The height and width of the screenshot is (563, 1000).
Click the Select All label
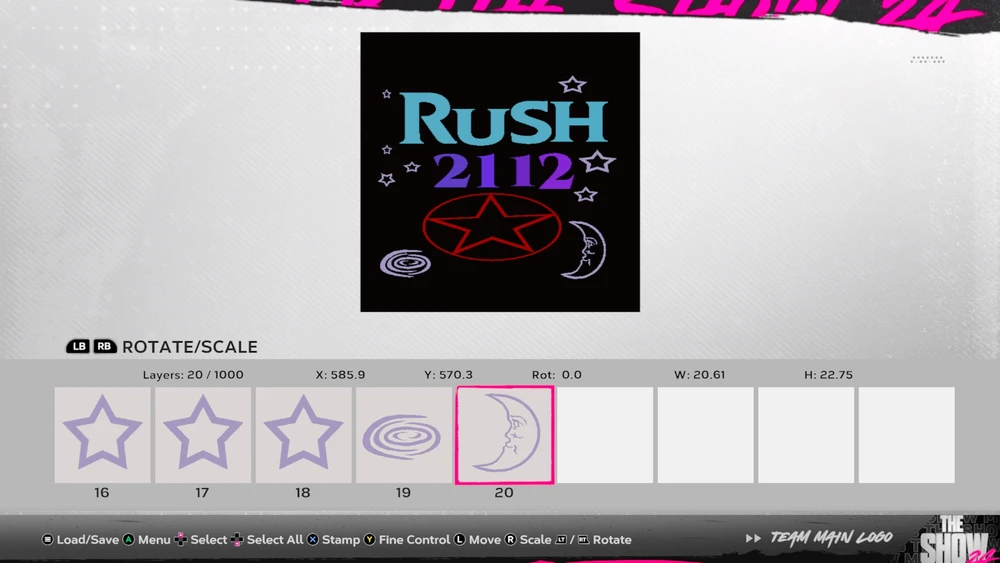pos(275,539)
